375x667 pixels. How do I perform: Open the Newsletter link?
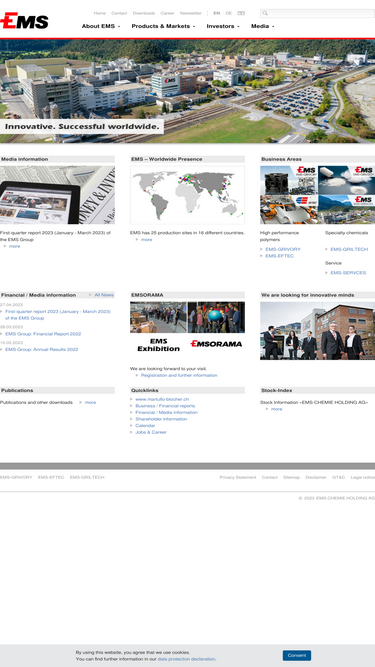tap(190, 13)
